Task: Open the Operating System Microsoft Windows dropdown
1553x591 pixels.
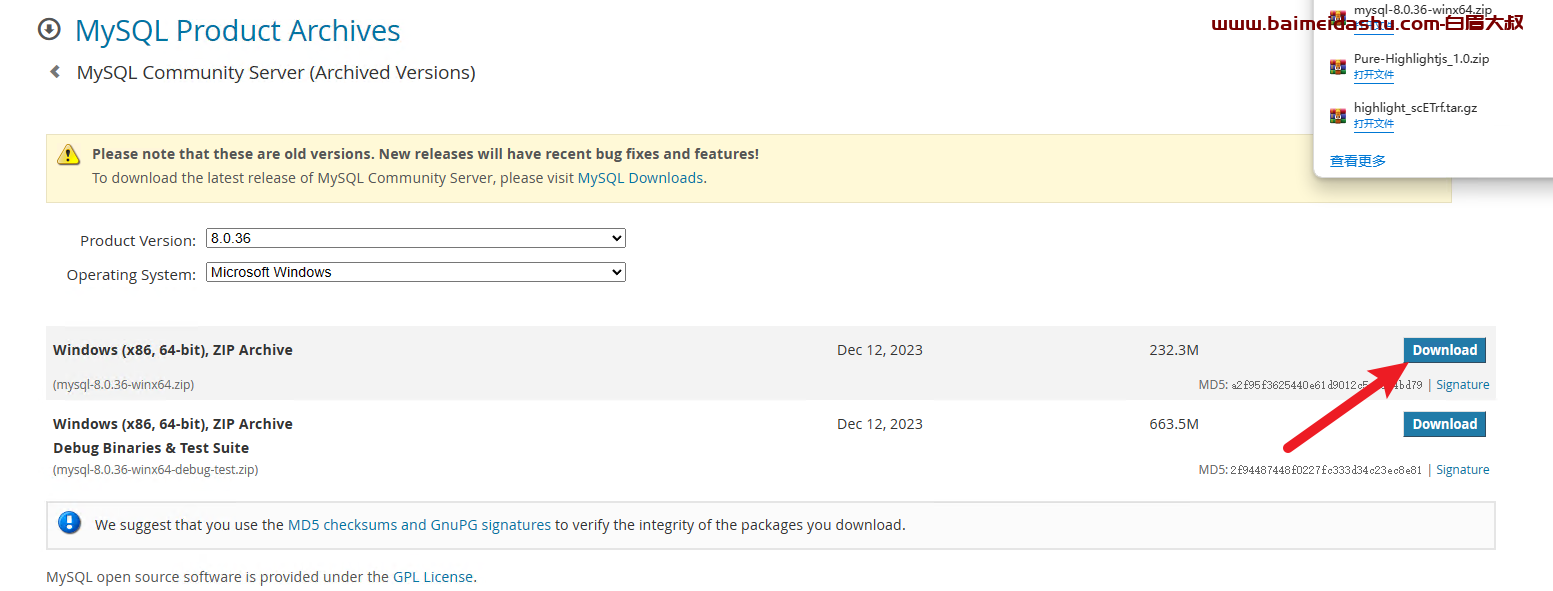Action: coord(416,272)
